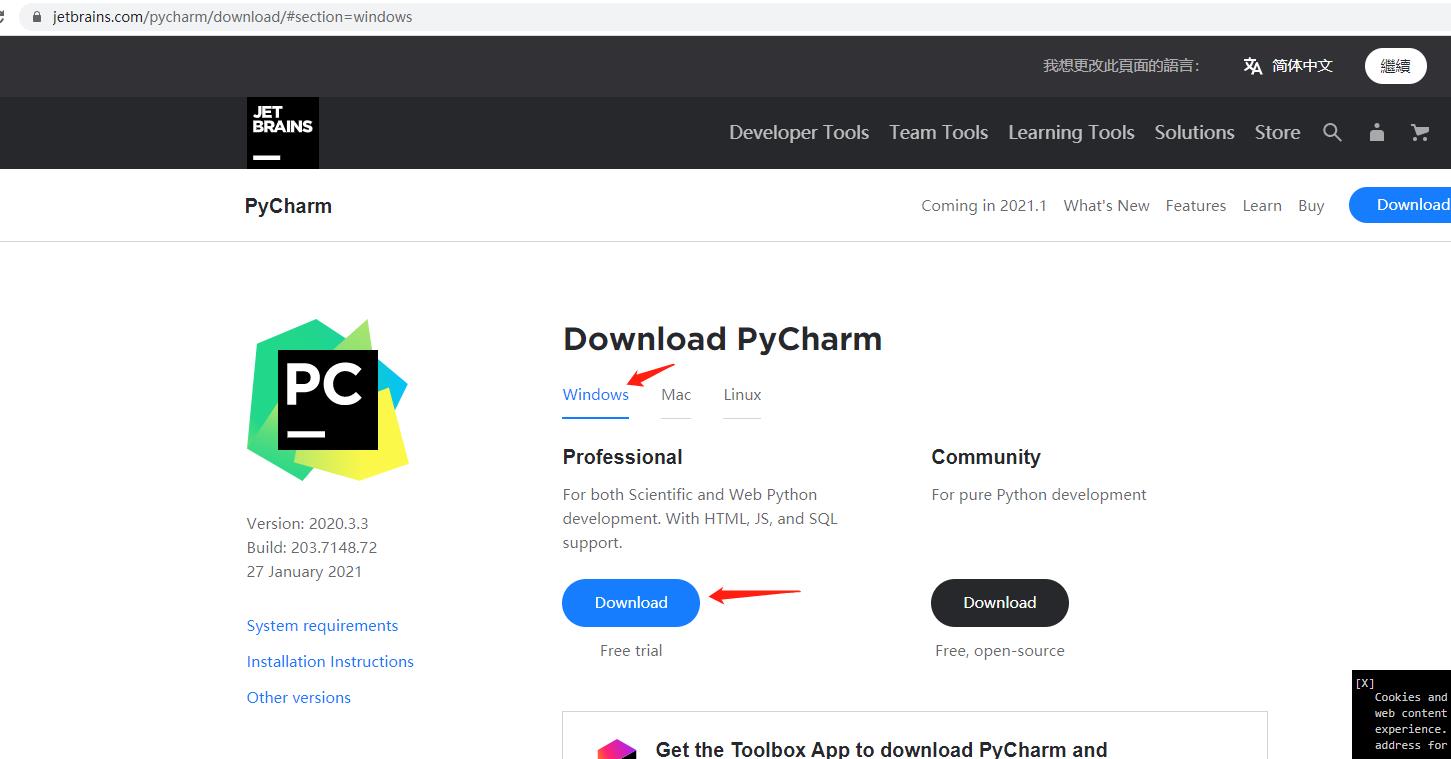Open the Installation Instructions link
The height and width of the screenshot is (759, 1451).
(330, 662)
